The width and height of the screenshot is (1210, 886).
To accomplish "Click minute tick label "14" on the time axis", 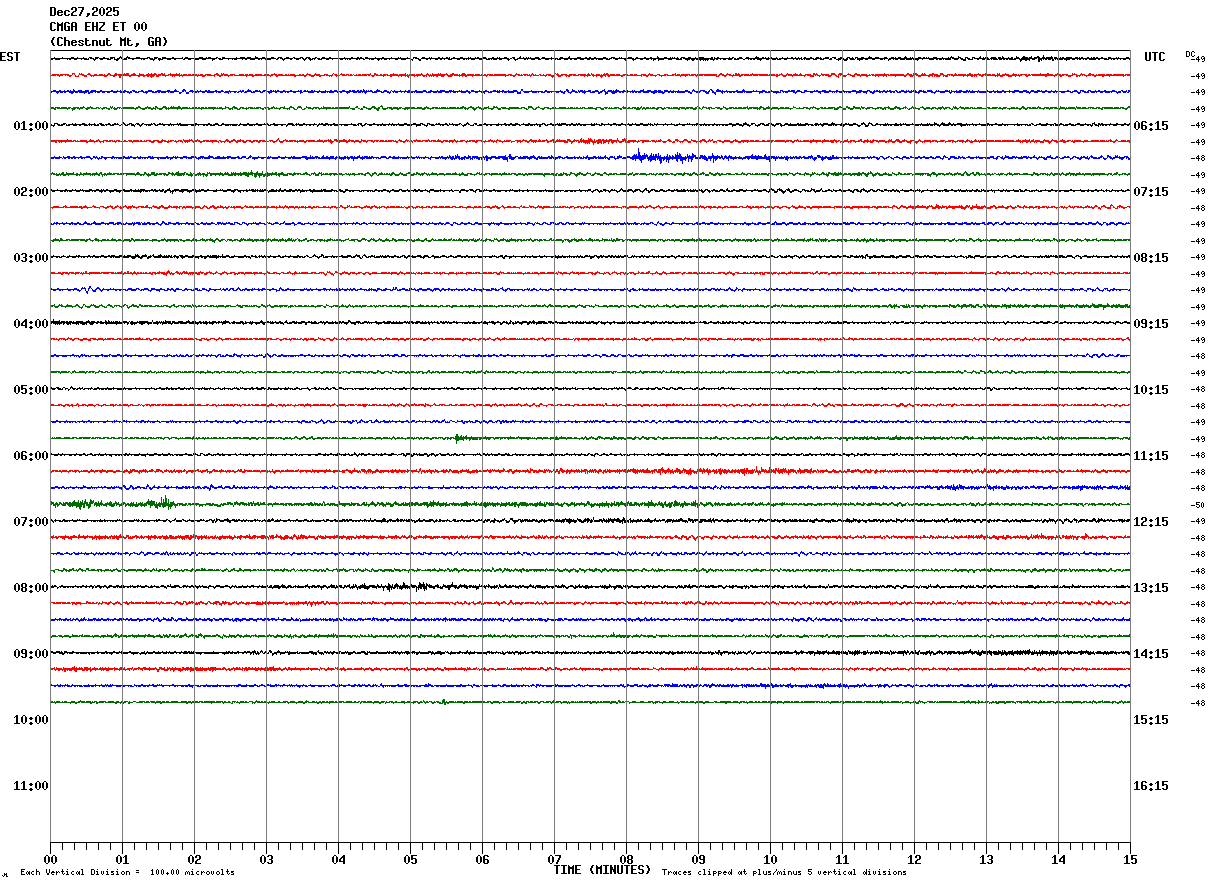I will click(1058, 859).
